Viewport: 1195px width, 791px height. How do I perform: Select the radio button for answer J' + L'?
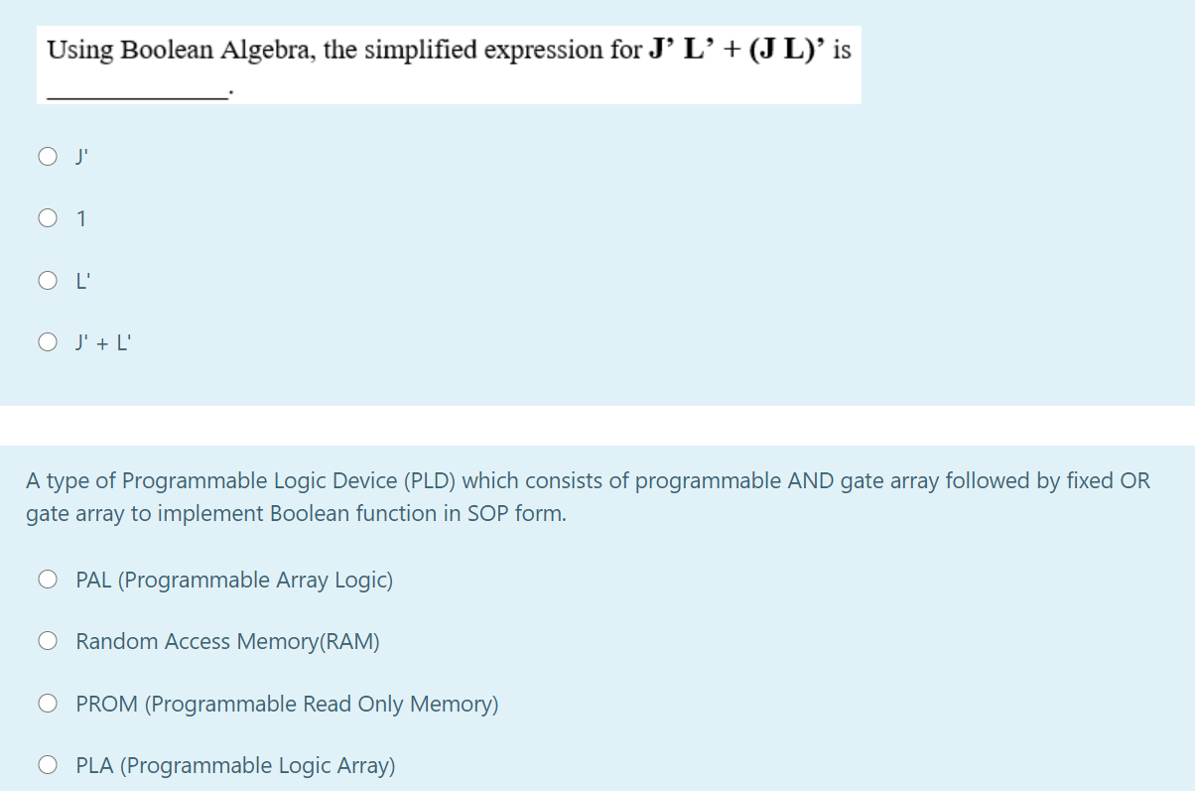click(x=47, y=342)
